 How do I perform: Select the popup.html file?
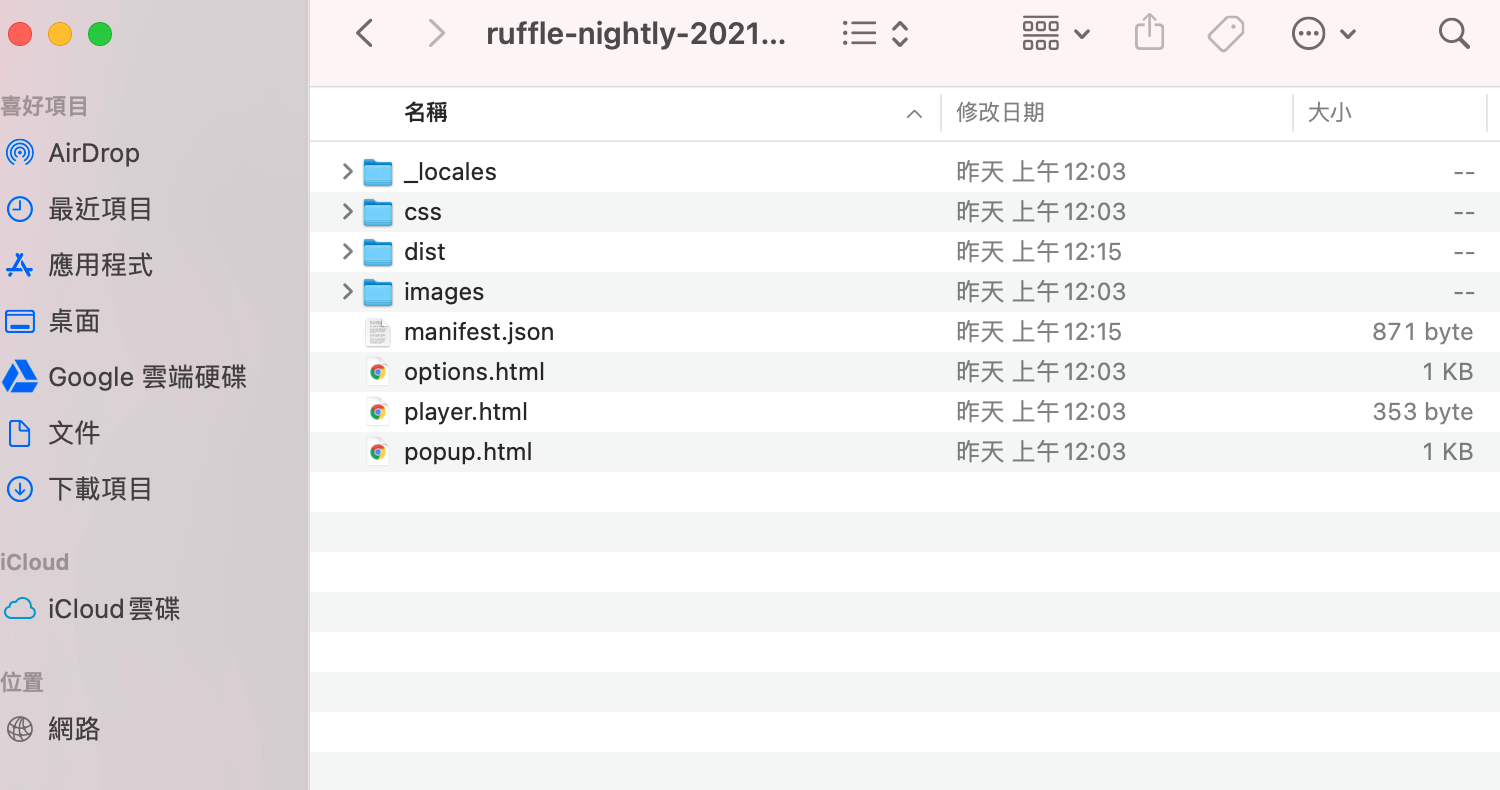pos(468,452)
